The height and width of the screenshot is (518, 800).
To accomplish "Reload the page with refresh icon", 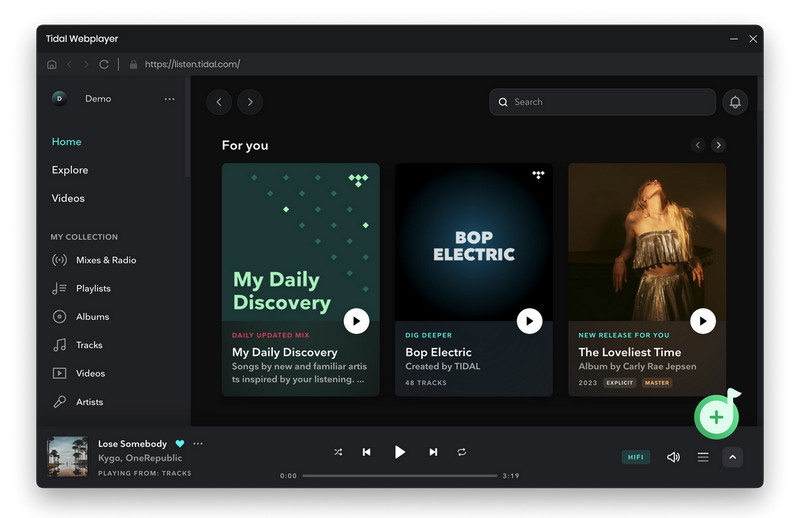I will (x=104, y=64).
